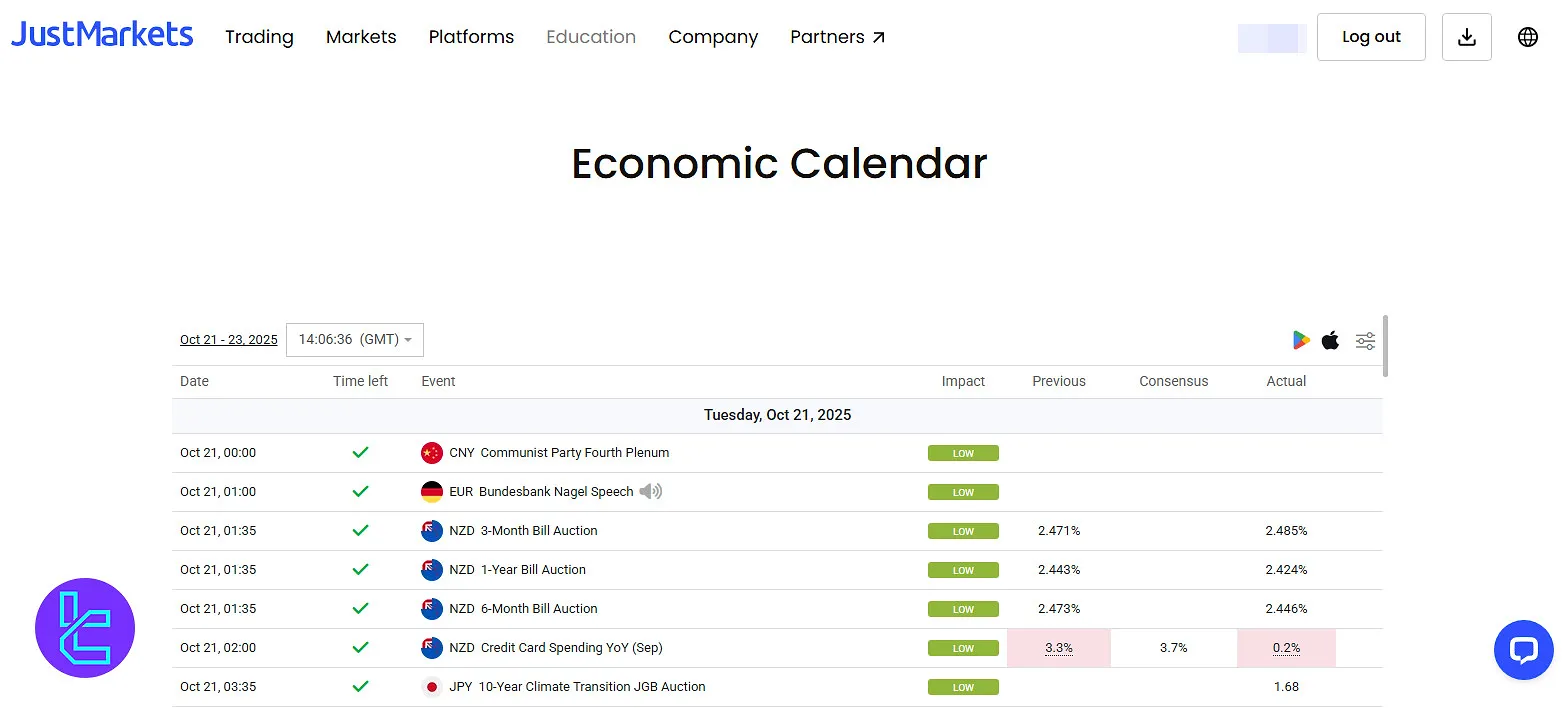This screenshot has width=1568, height=713.
Task: Open the Google Play app download icon
Action: click(1300, 340)
